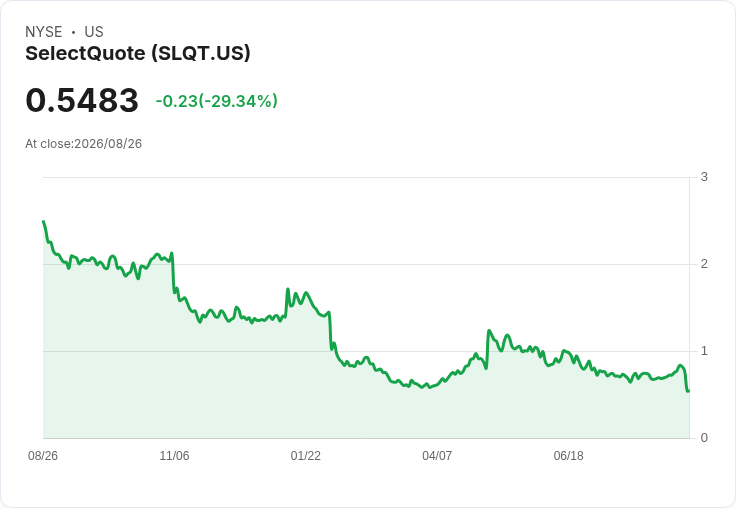Select the NYSE exchange label

[44, 32]
